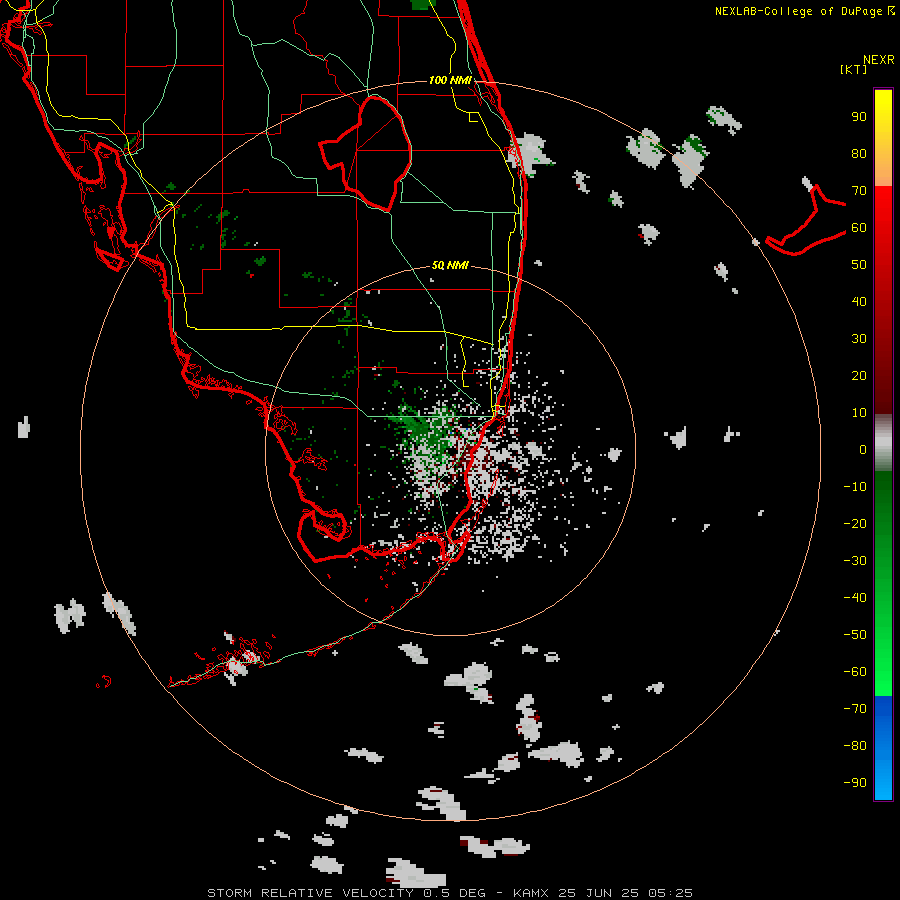
Task: Click the -20 value on velocity scale
Action: (855, 523)
